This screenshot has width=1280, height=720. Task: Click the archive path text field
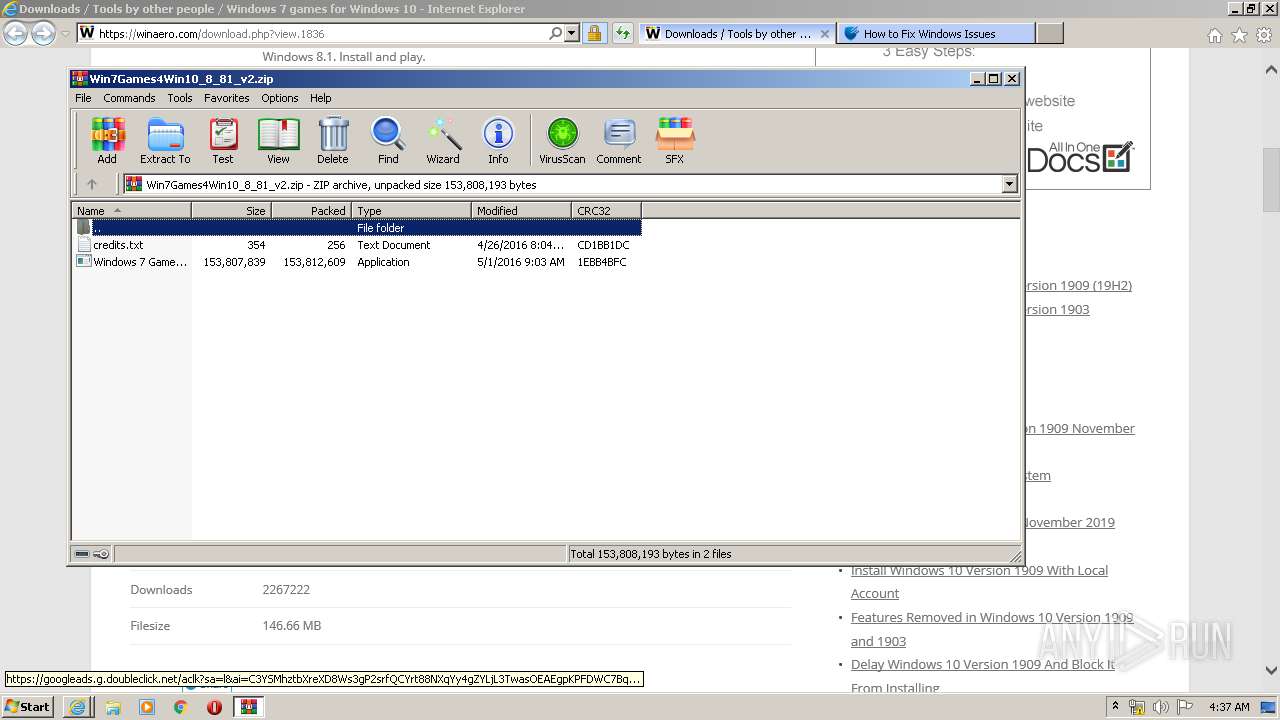tap(562, 184)
